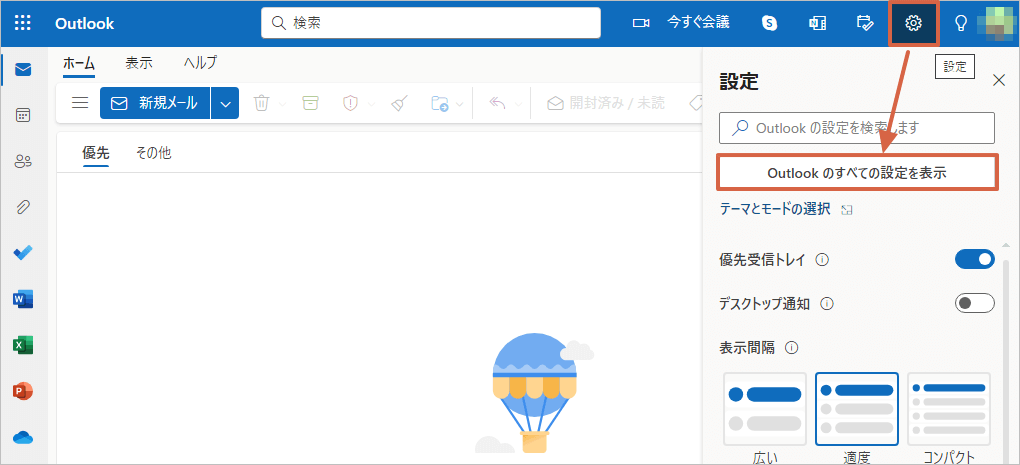Click the tag categorize icon
This screenshot has height=465, width=1020.
(694, 103)
